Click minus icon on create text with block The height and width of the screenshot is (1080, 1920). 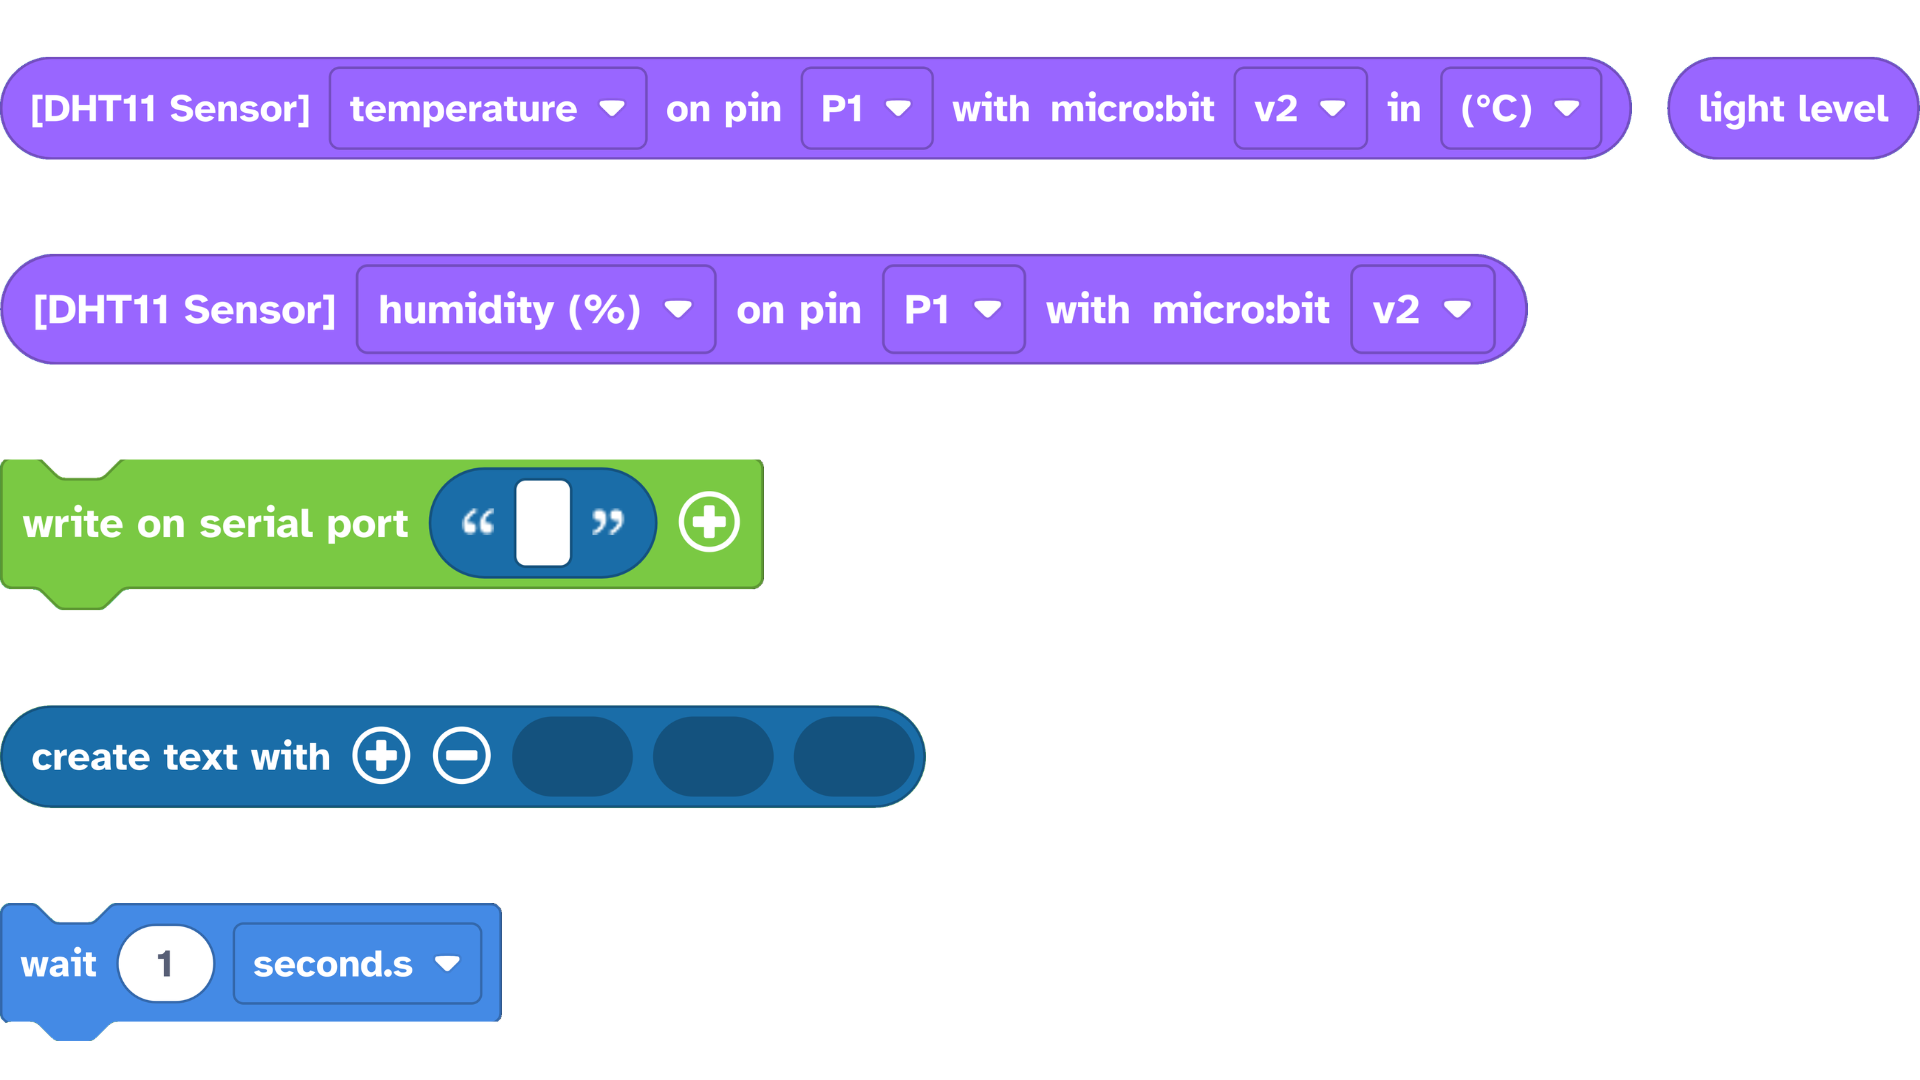[461, 756]
